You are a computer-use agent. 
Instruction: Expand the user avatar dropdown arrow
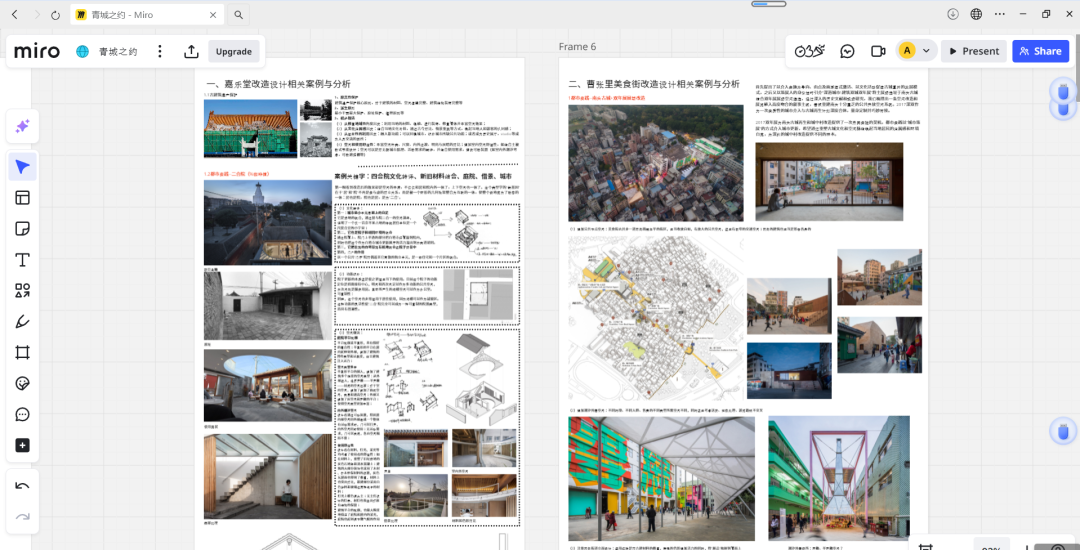tap(926, 51)
